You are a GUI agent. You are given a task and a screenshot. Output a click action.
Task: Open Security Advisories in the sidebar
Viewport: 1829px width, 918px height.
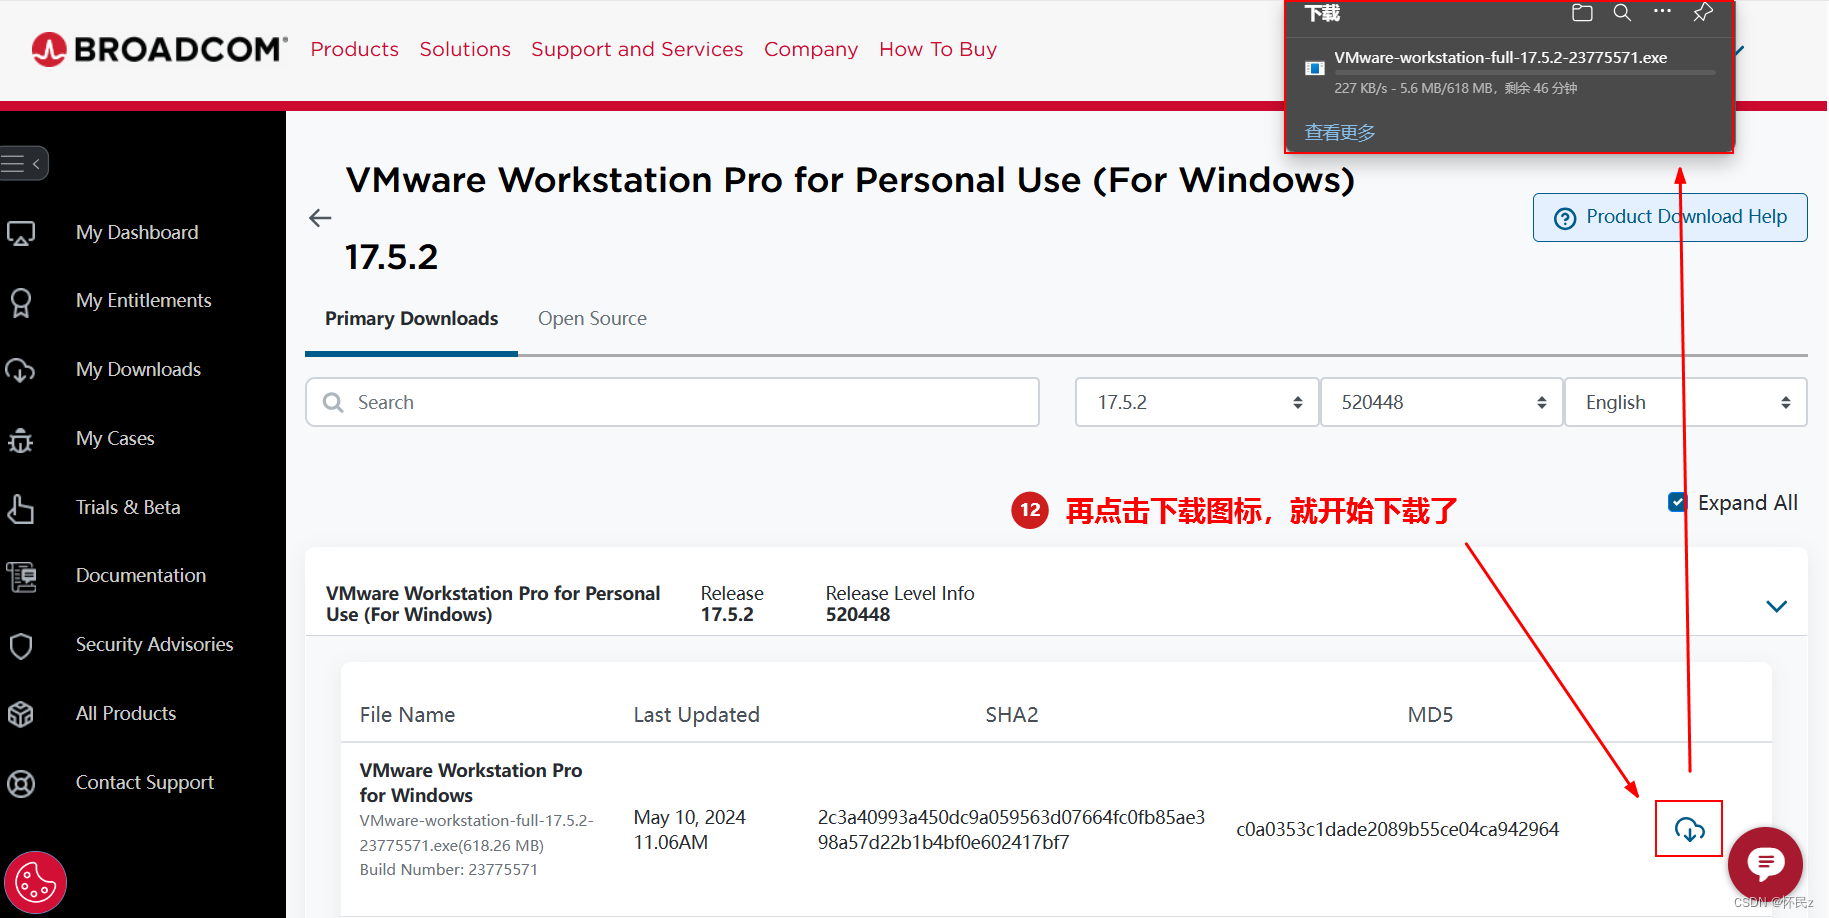(x=155, y=644)
